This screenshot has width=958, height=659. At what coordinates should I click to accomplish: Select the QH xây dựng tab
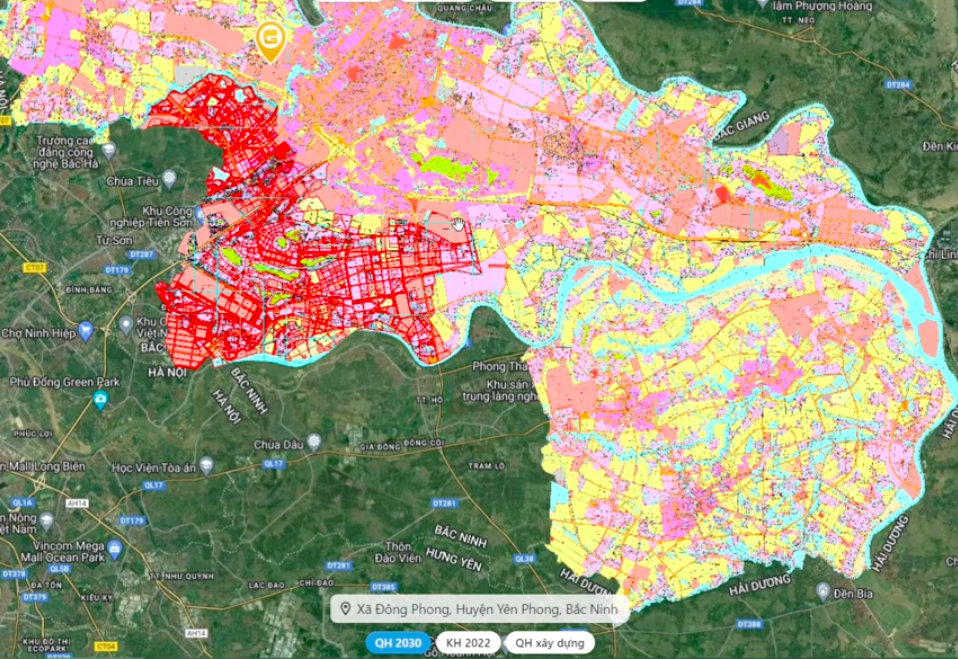[x=549, y=642]
